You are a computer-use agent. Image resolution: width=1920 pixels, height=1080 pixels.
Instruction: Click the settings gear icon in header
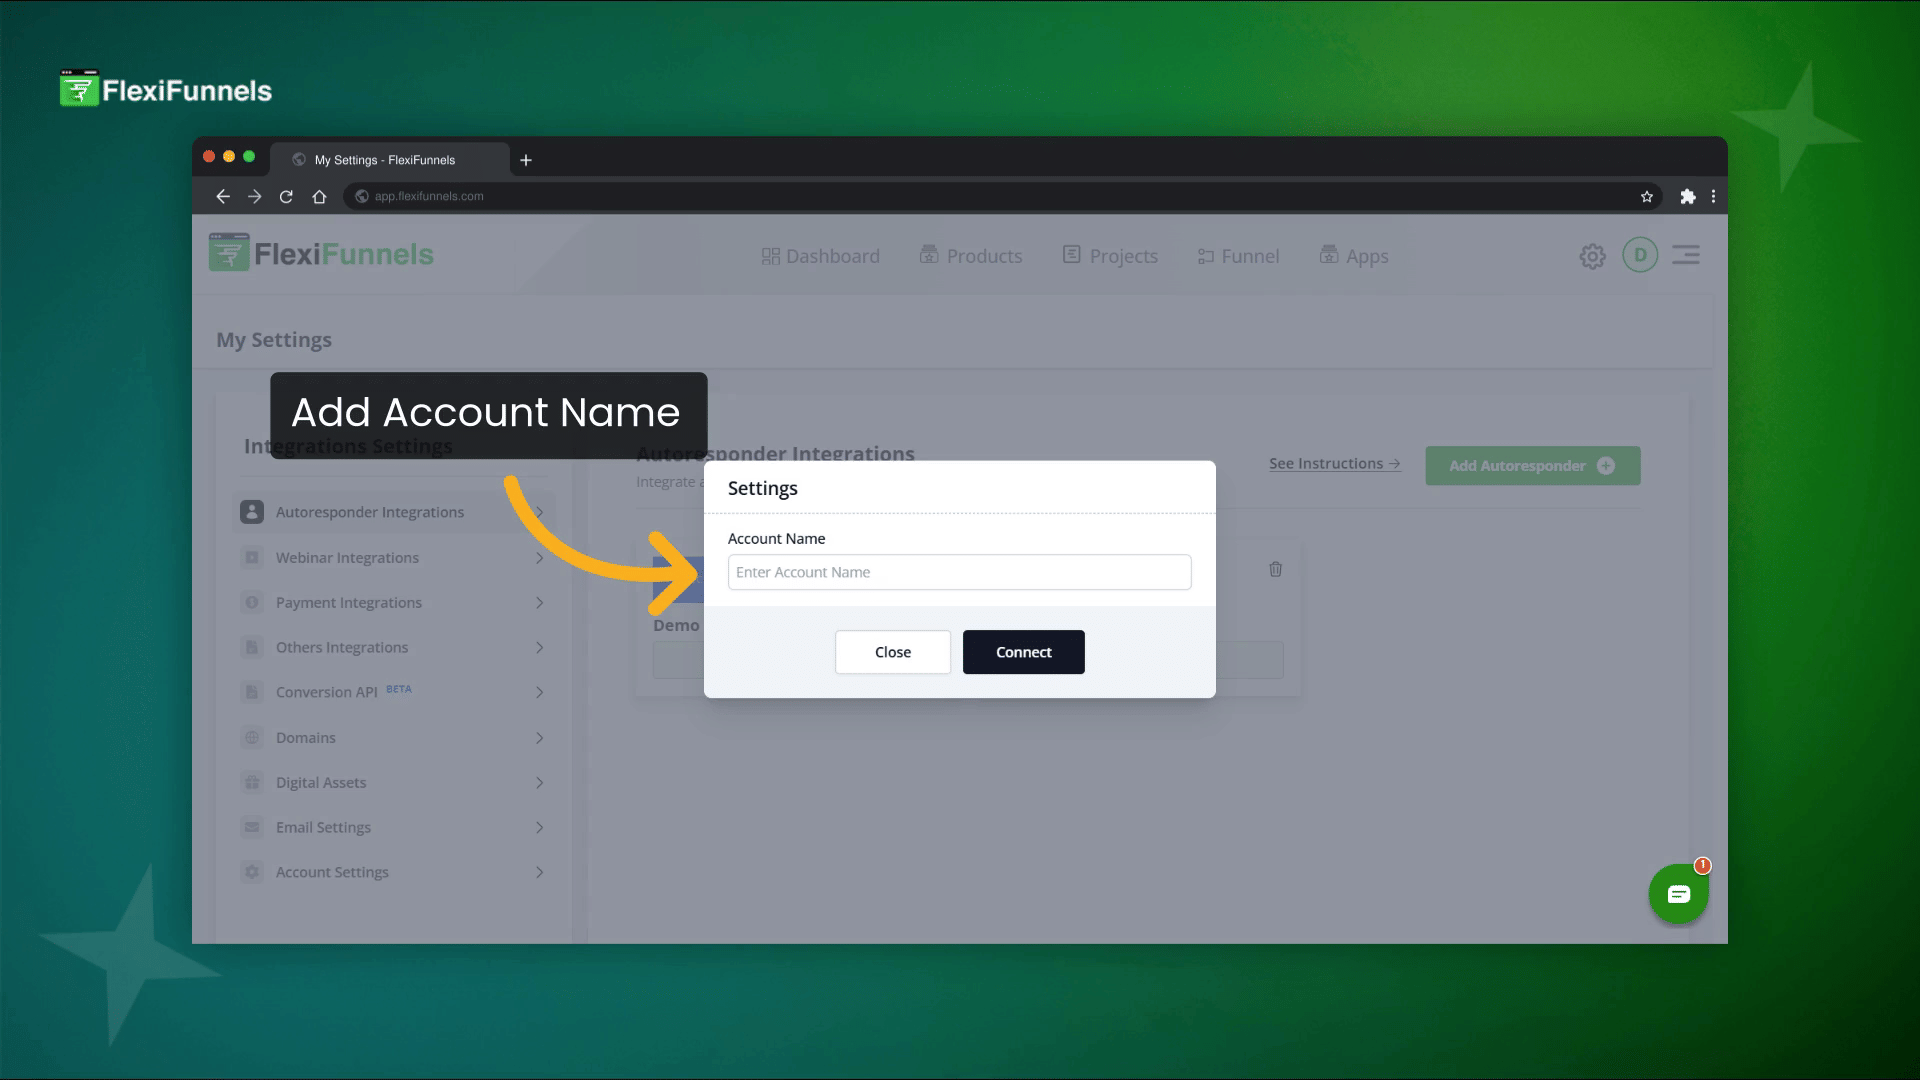tap(1592, 256)
